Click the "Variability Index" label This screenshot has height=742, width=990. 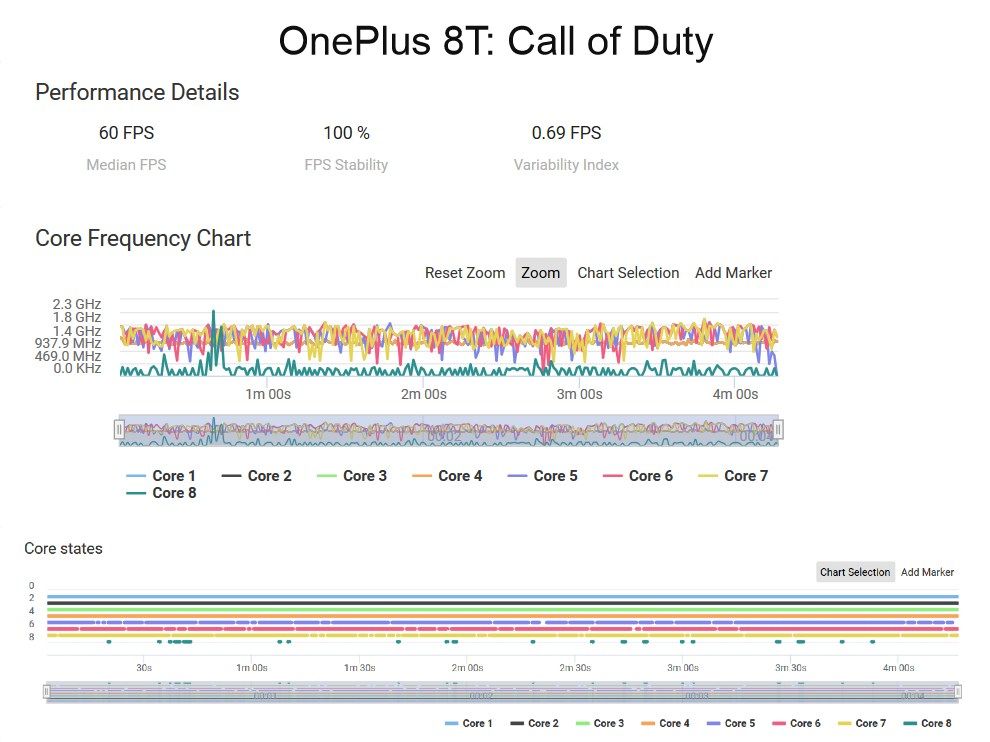[566, 165]
